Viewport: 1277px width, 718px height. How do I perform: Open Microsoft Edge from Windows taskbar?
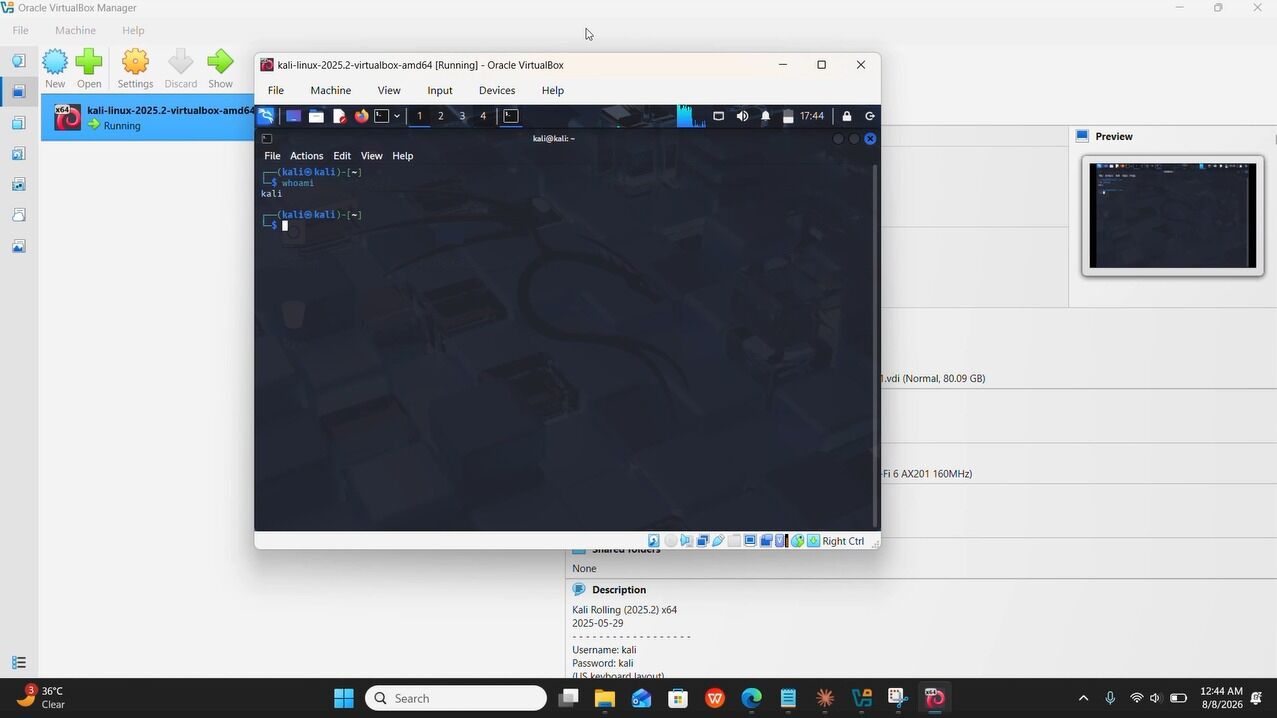tap(751, 698)
